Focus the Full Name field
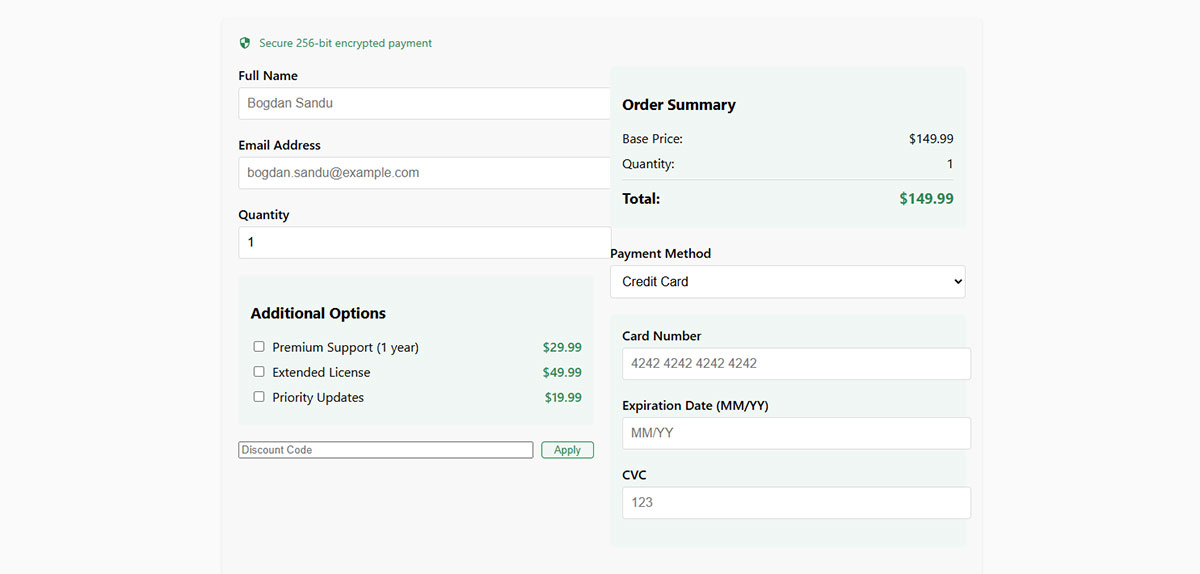 point(425,103)
